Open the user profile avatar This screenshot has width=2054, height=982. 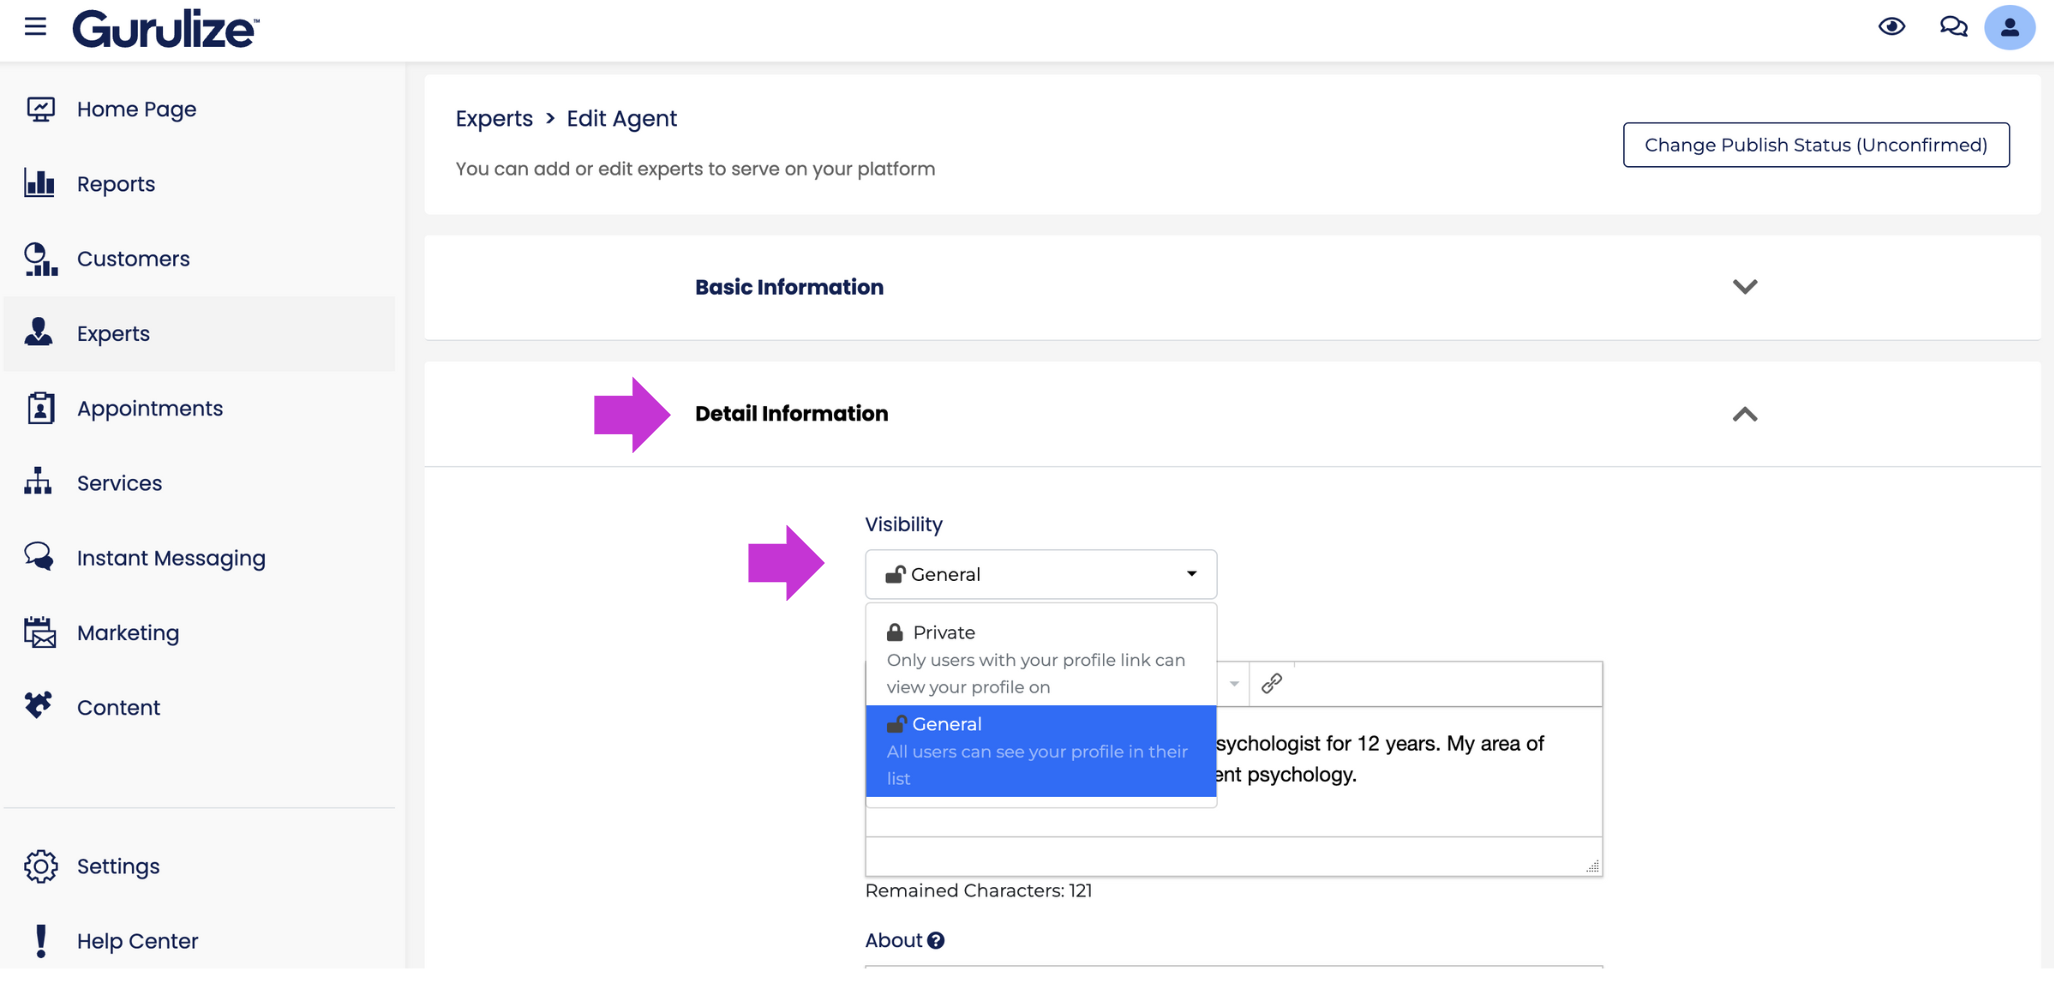pos(2010,28)
